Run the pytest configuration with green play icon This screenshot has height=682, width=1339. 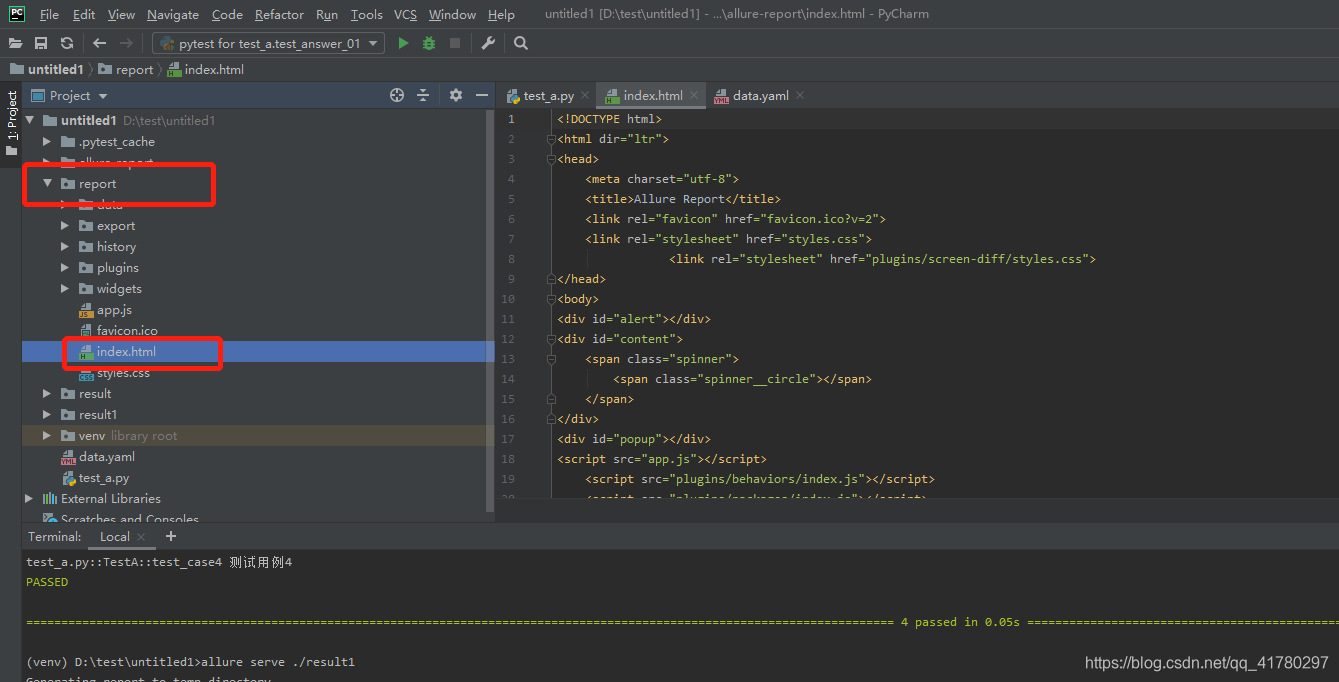click(x=403, y=43)
